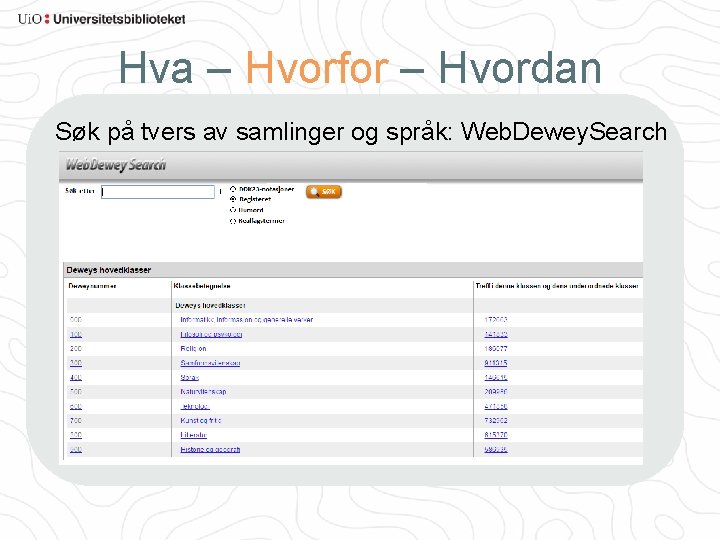
Task: Open the Naturvitenskap class link
Action: pos(203,392)
